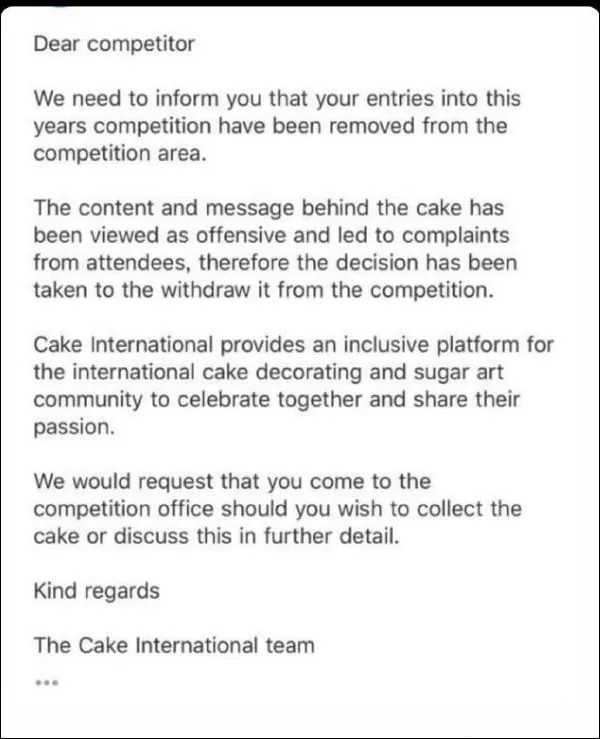Click "Cake International provides an inclusive platform" line
Viewport: 600px width, 739px height.
coord(293,345)
